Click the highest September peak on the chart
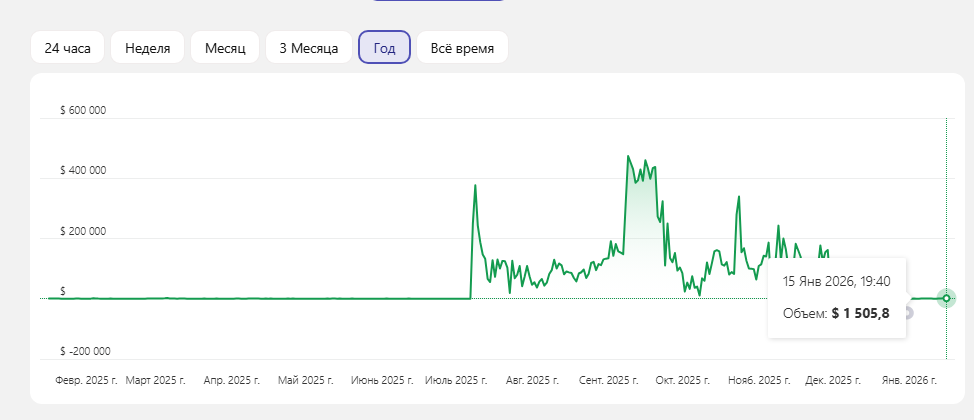Viewport: 974px width, 420px height. coord(628,157)
